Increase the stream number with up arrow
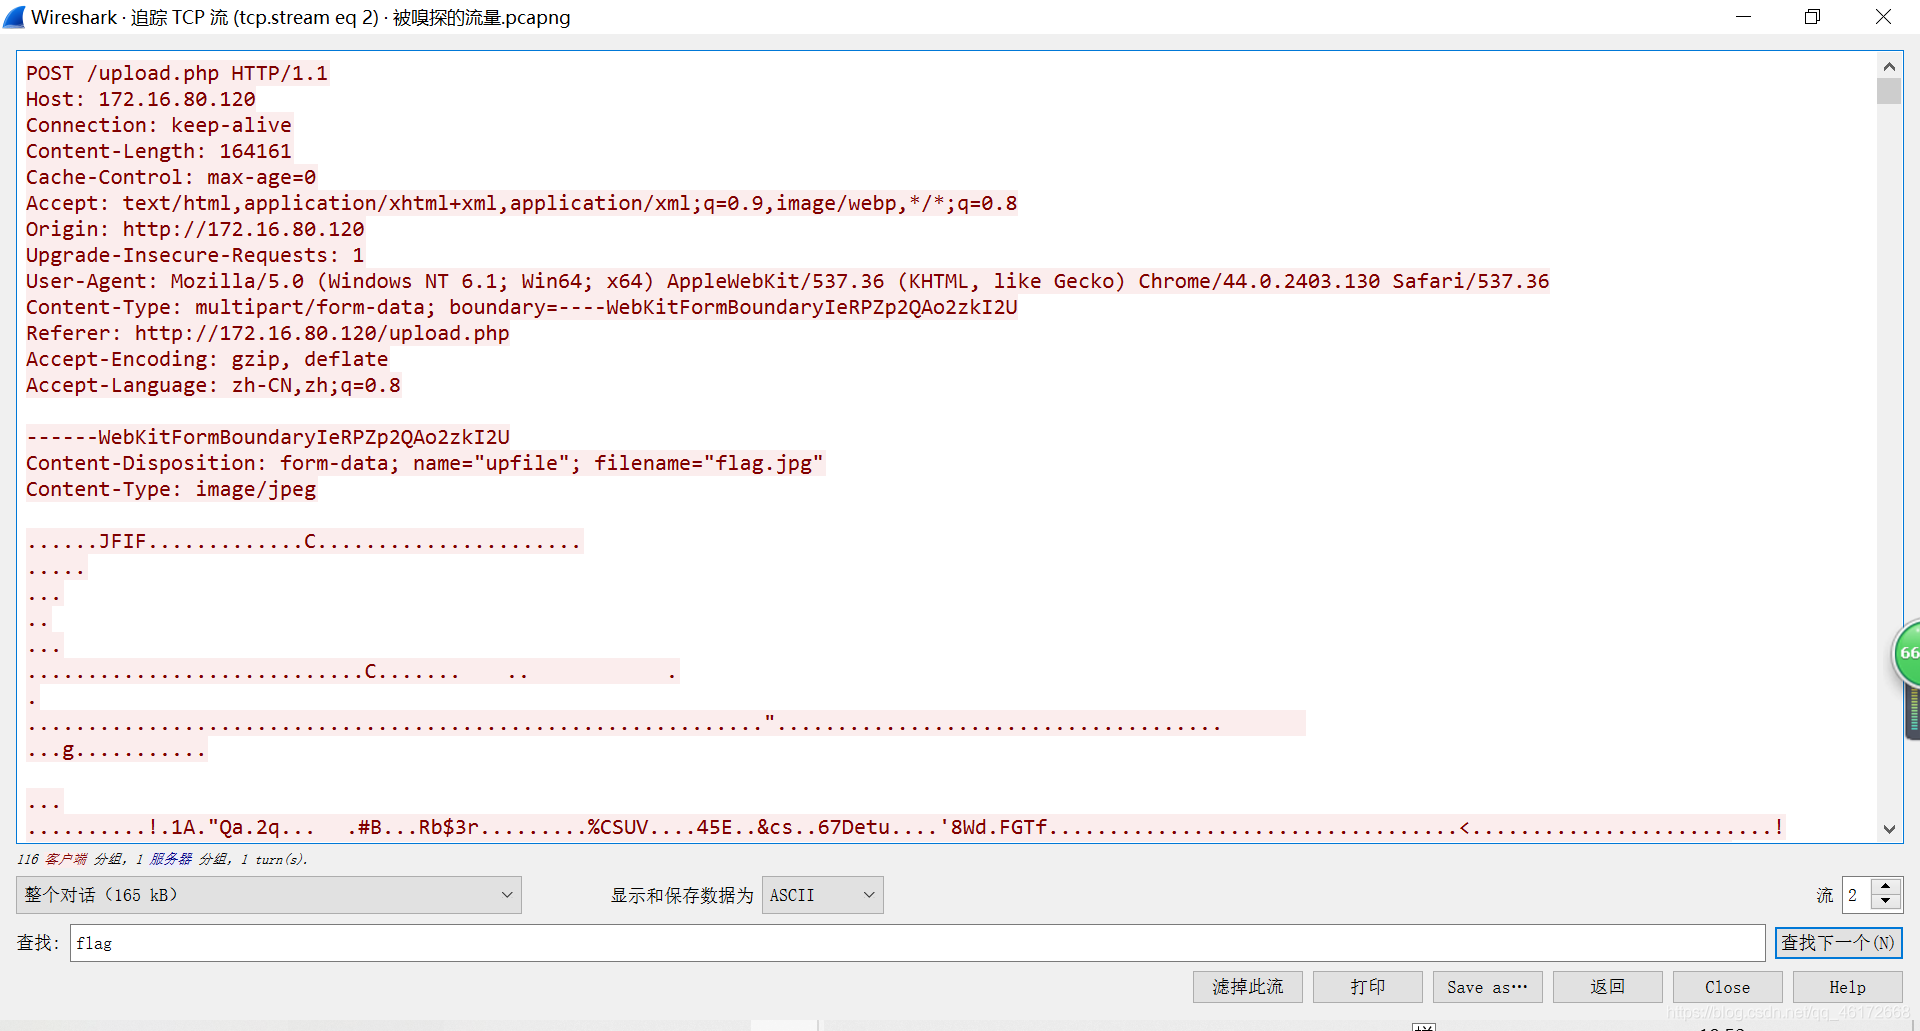The width and height of the screenshot is (1920, 1031). point(1886,887)
